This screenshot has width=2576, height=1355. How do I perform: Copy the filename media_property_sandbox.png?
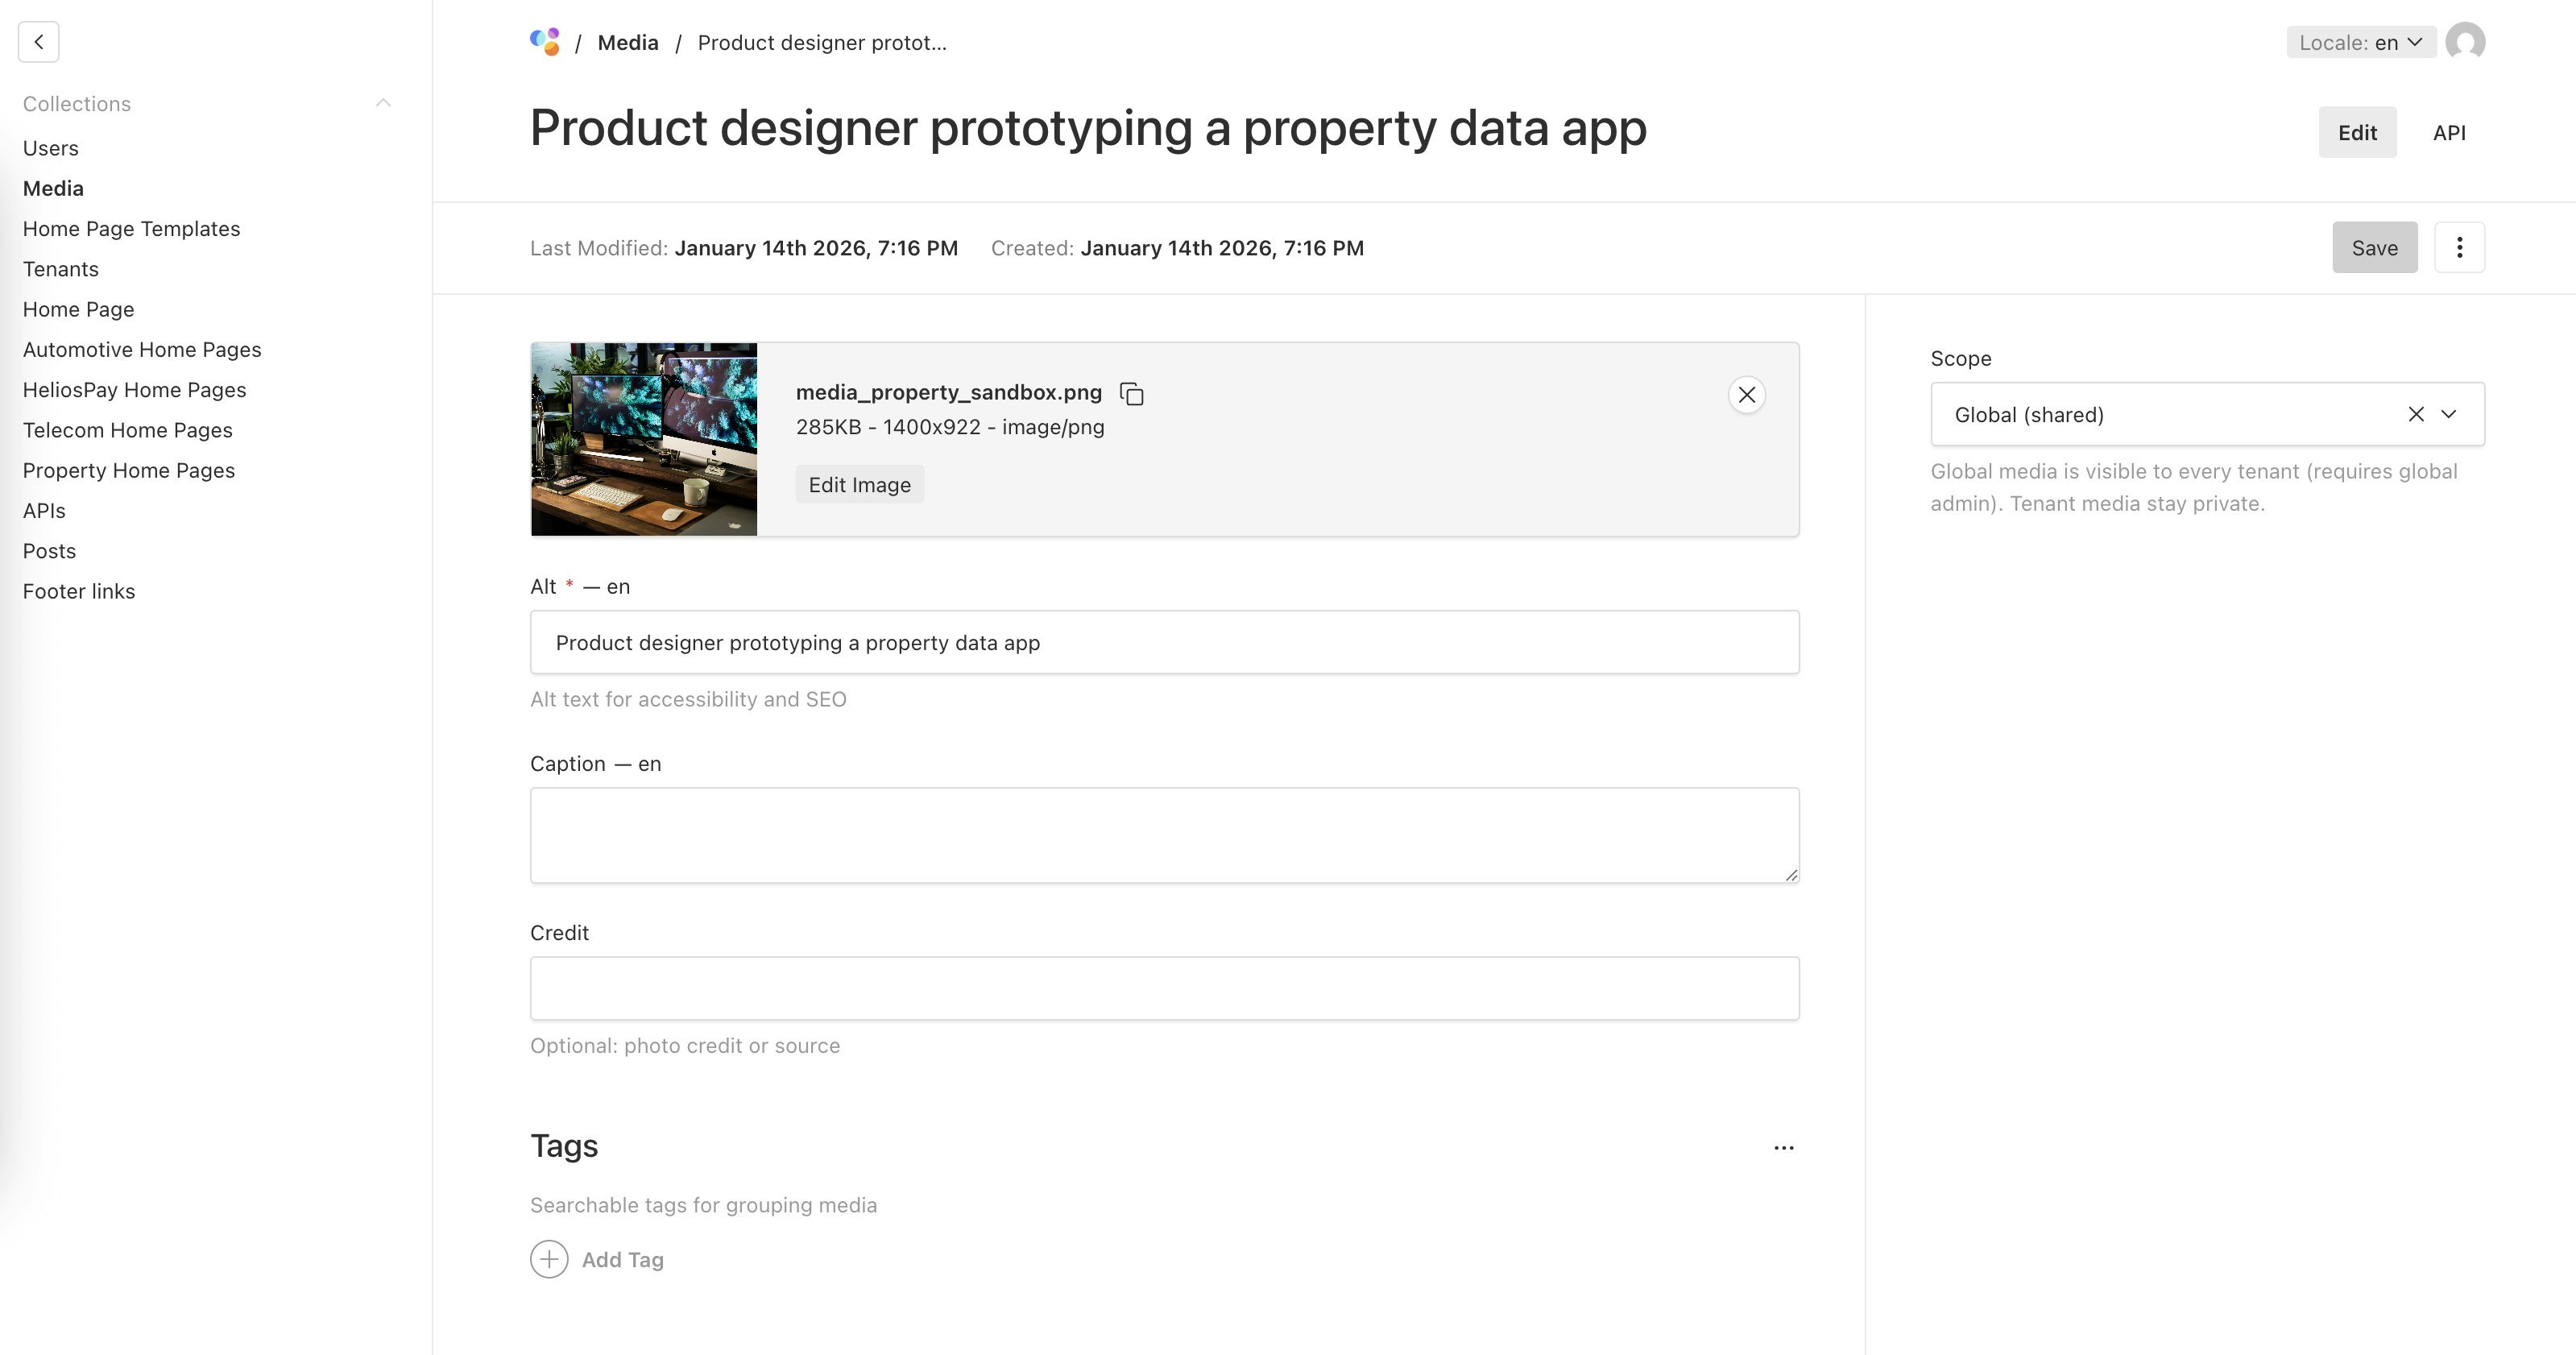[x=1131, y=393]
